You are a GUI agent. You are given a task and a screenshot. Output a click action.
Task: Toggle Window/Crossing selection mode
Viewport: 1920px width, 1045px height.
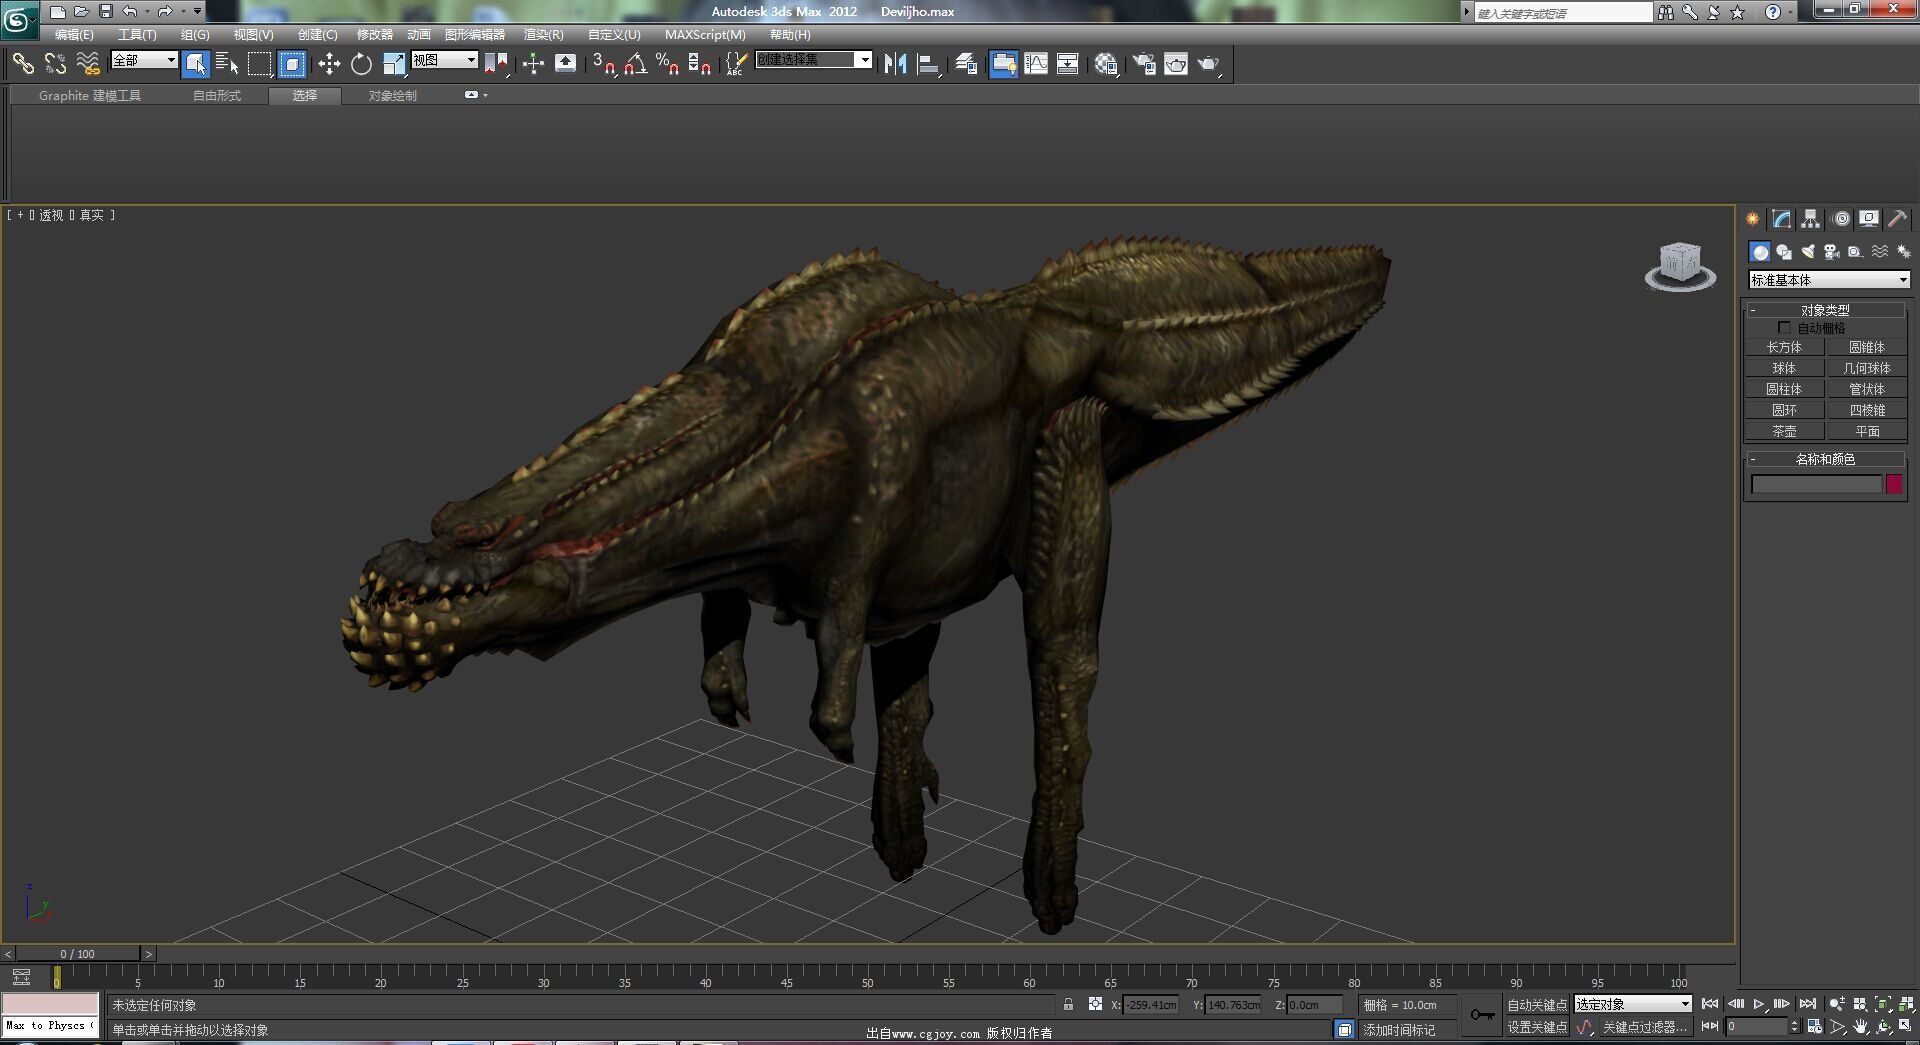click(292, 64)
